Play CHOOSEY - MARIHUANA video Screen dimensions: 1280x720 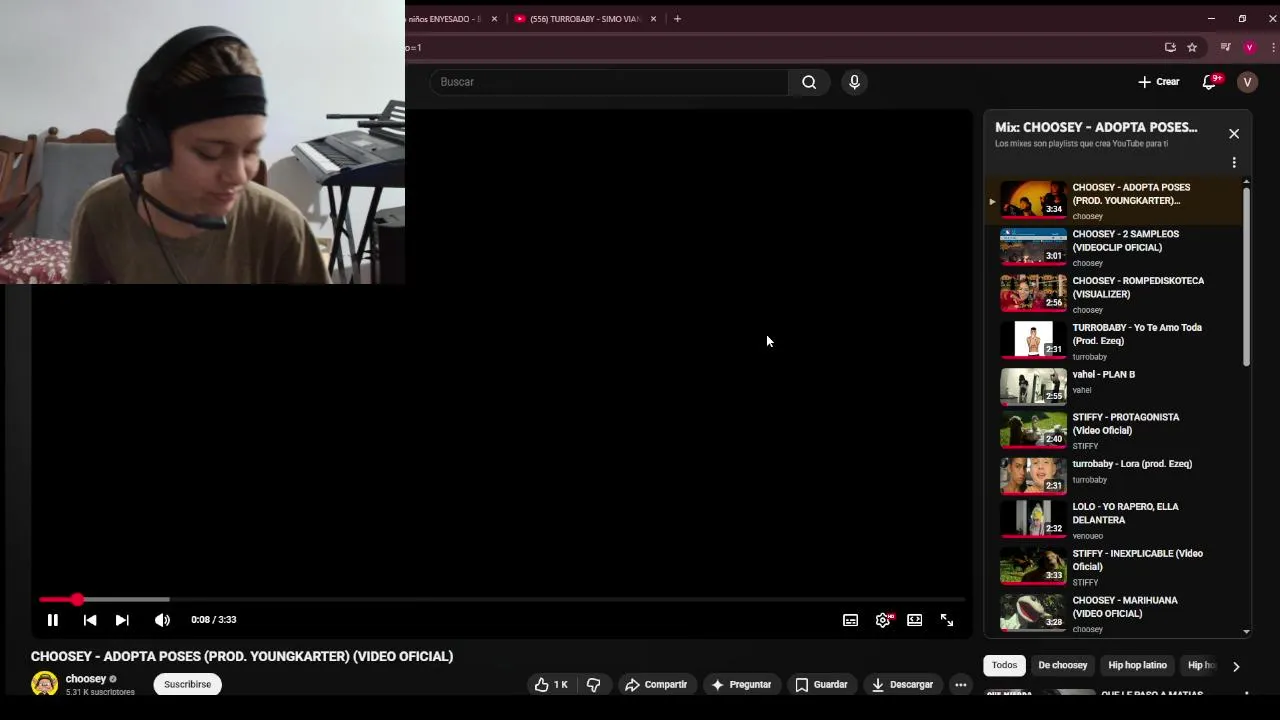click(x=1113, y=613)
